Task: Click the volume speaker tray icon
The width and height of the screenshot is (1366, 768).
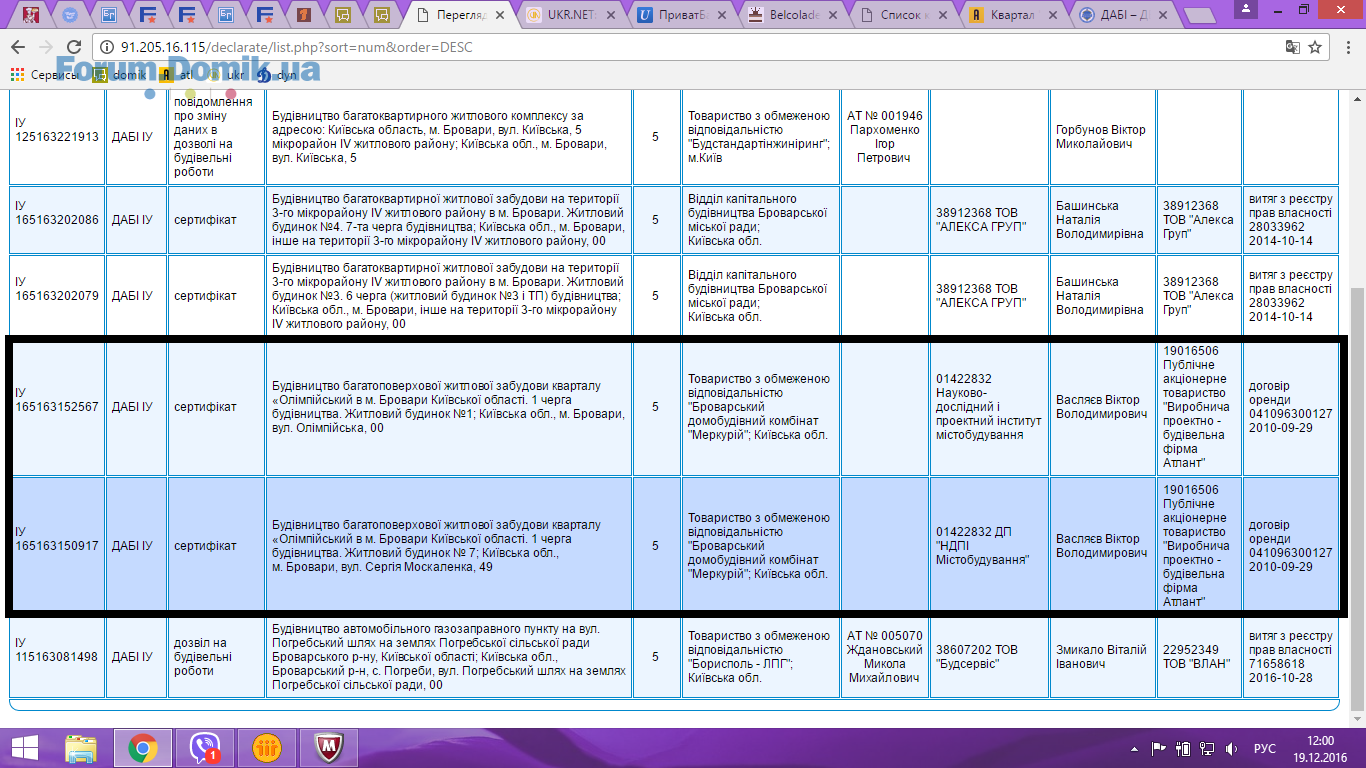Action: coord(1231,748)
